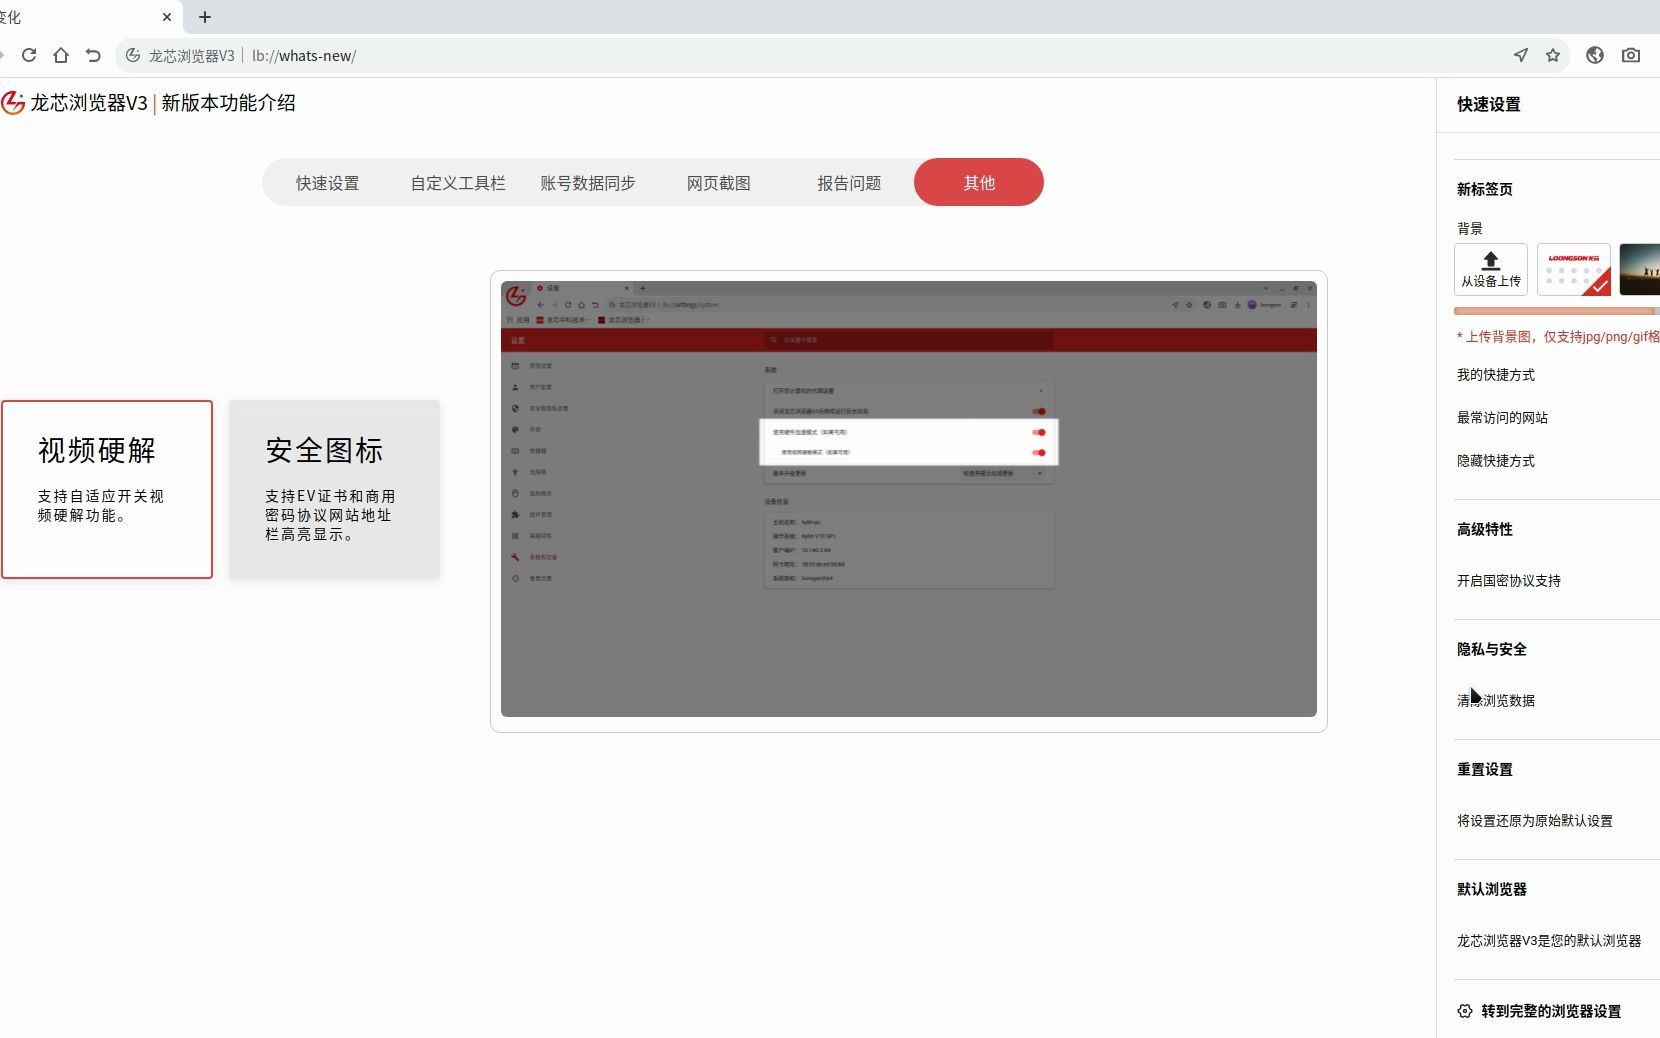Reload the page with the refresh icon
1660x1038 pixels.
click(29, 55)
